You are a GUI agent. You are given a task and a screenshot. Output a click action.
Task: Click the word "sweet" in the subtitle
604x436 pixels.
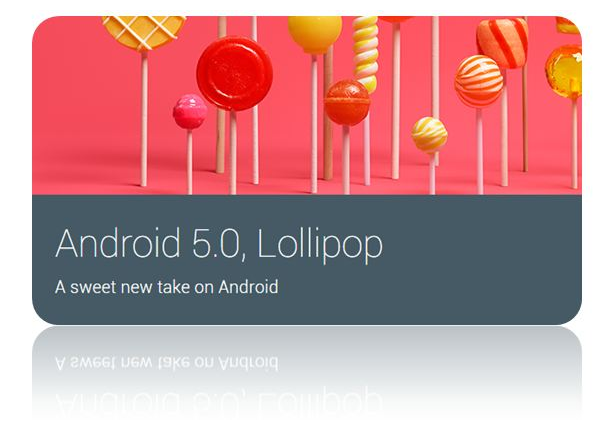pos(93,288)
